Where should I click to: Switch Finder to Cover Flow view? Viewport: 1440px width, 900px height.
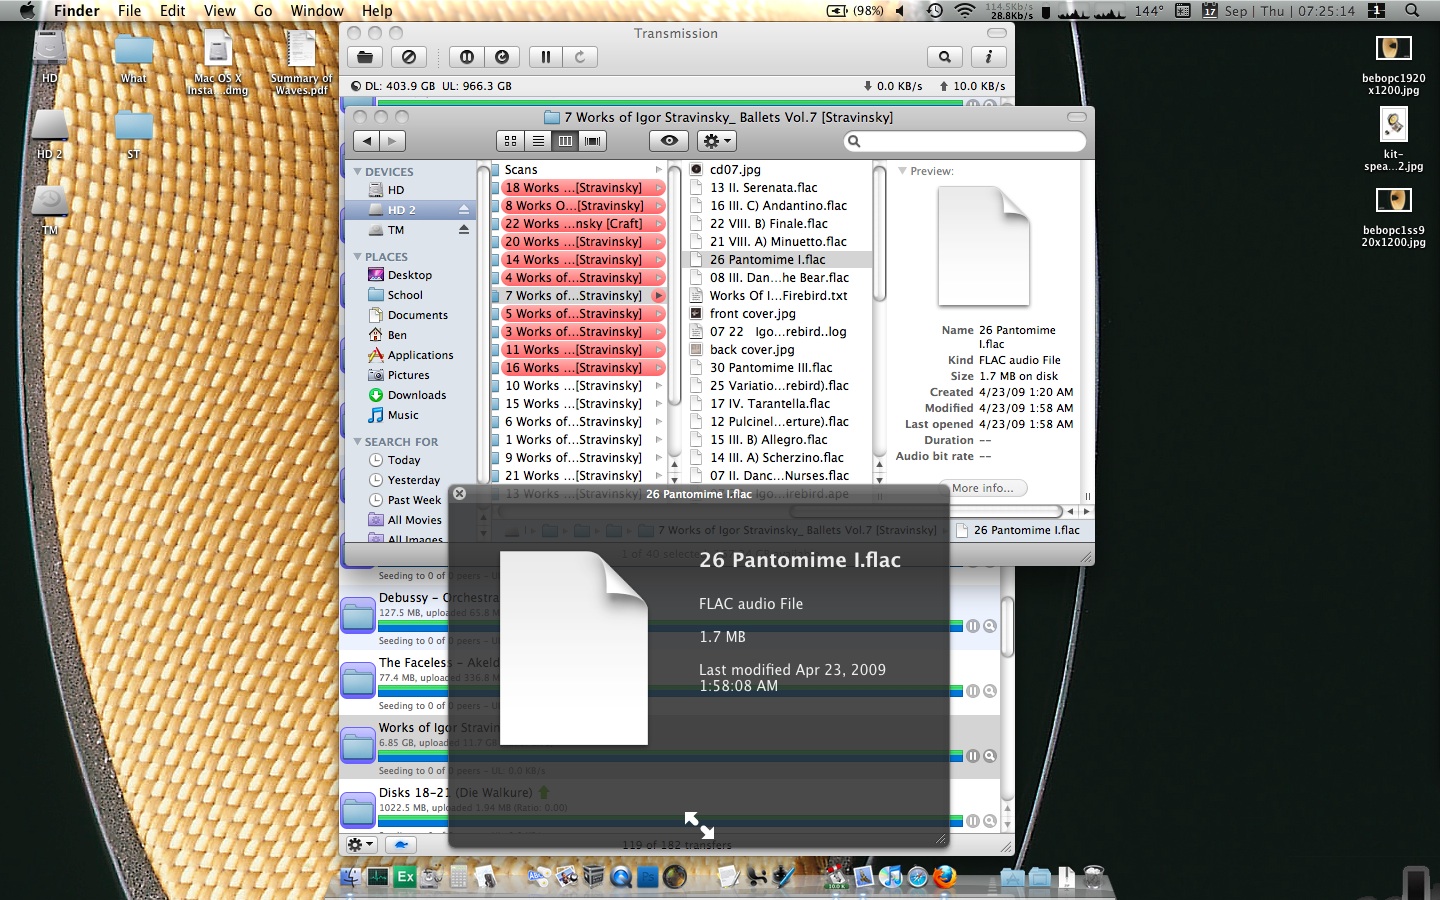coord(593,141)
